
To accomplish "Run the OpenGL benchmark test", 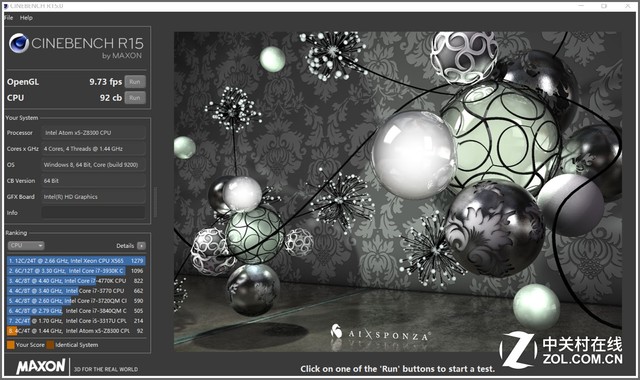I will pos(135,82).
